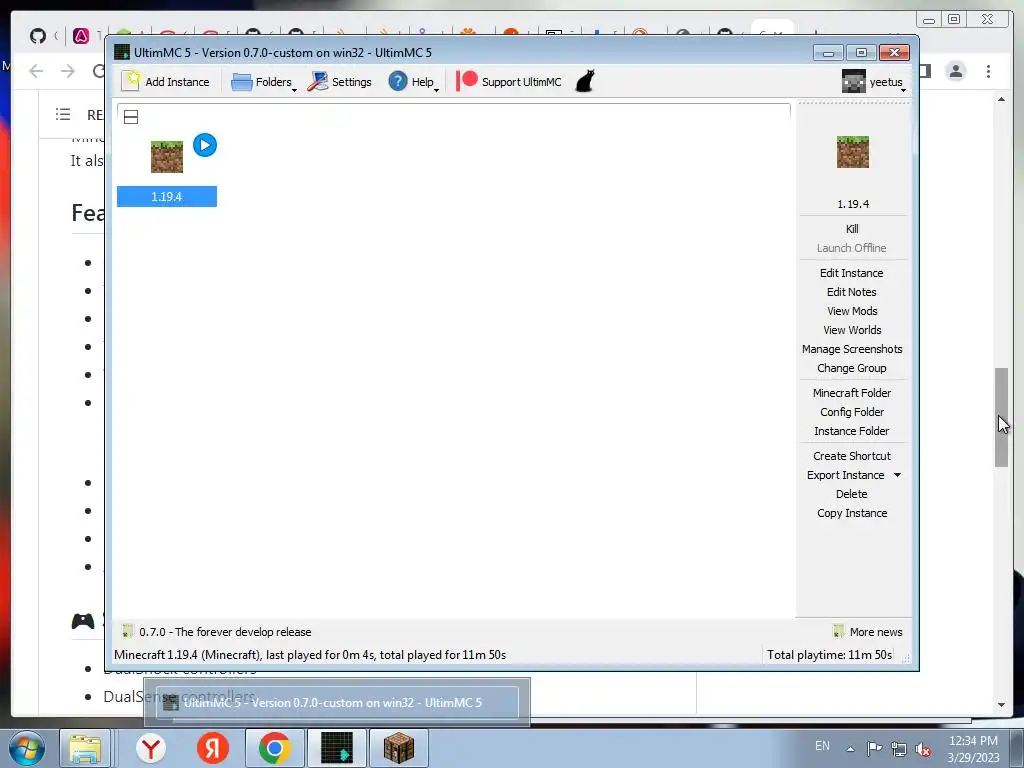Open the Instance Folder

click(x=852, y=430)
